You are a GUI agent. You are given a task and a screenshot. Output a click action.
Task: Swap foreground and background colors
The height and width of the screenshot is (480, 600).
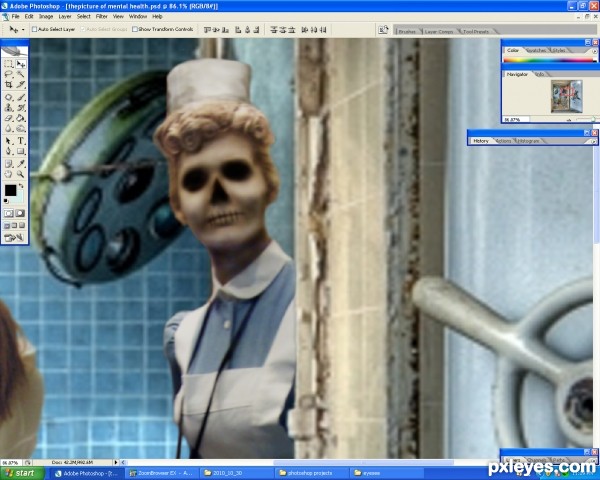(x=21, y=186)
